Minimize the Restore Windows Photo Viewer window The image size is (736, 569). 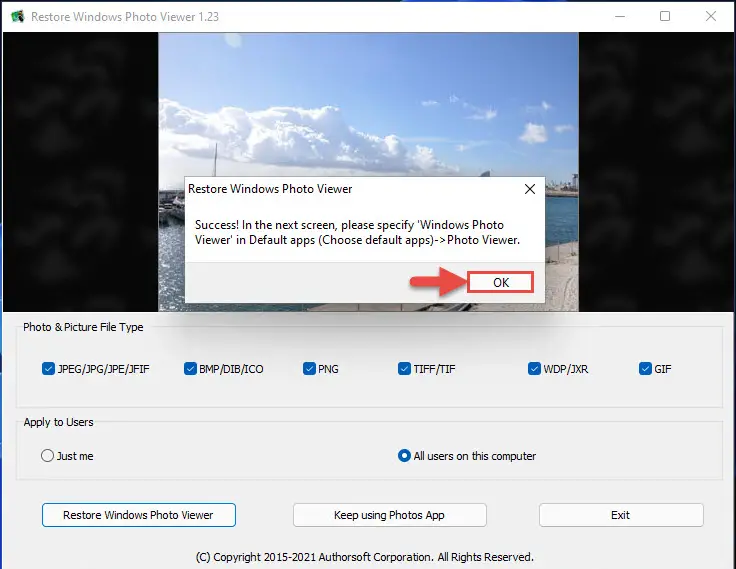(620, 16)
